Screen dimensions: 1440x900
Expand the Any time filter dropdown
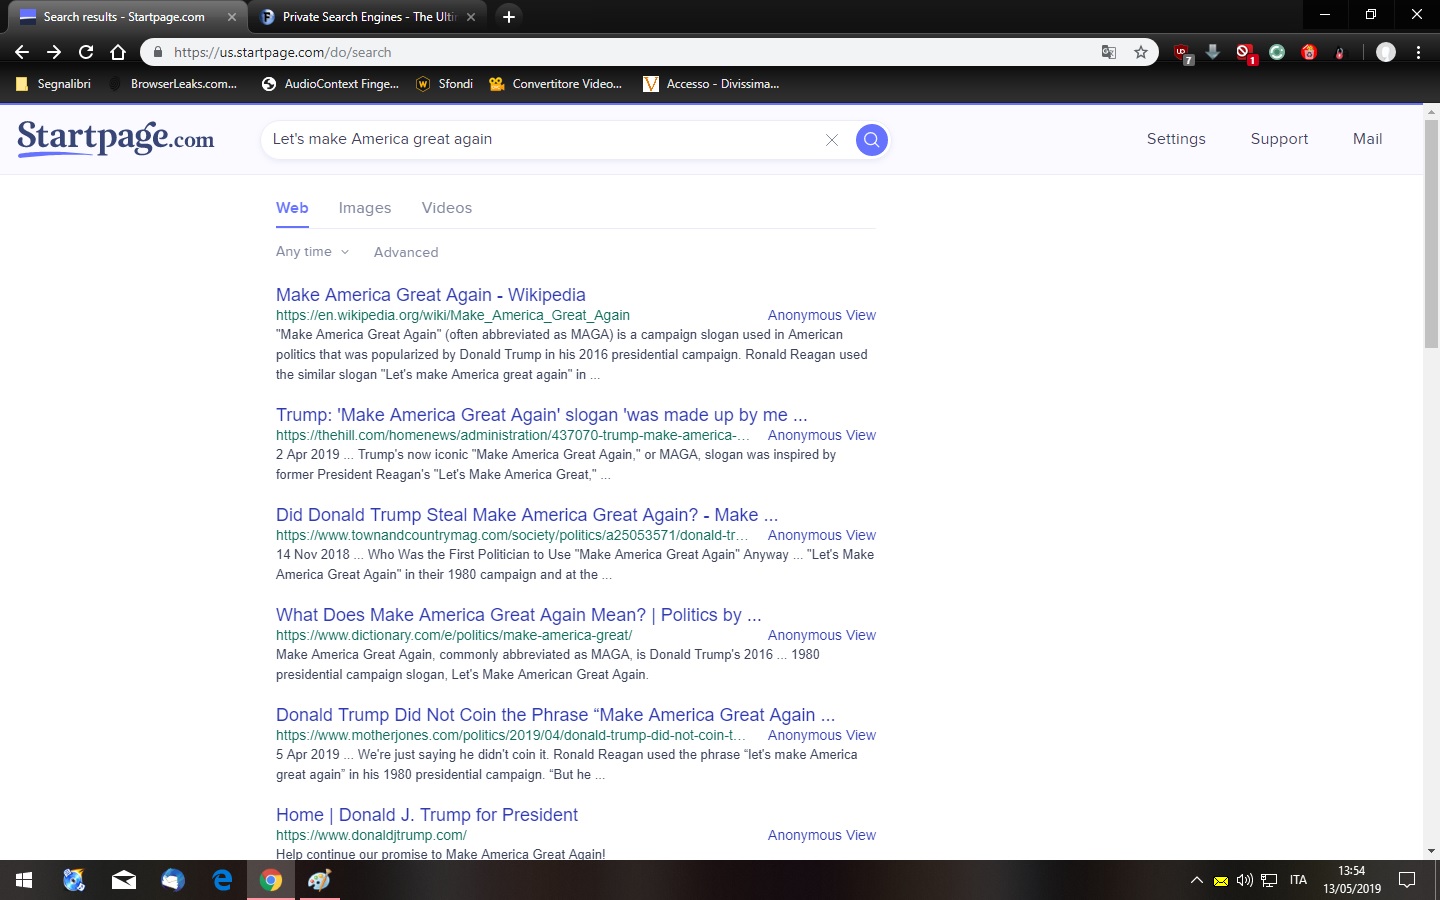click(x=313, y=252)
